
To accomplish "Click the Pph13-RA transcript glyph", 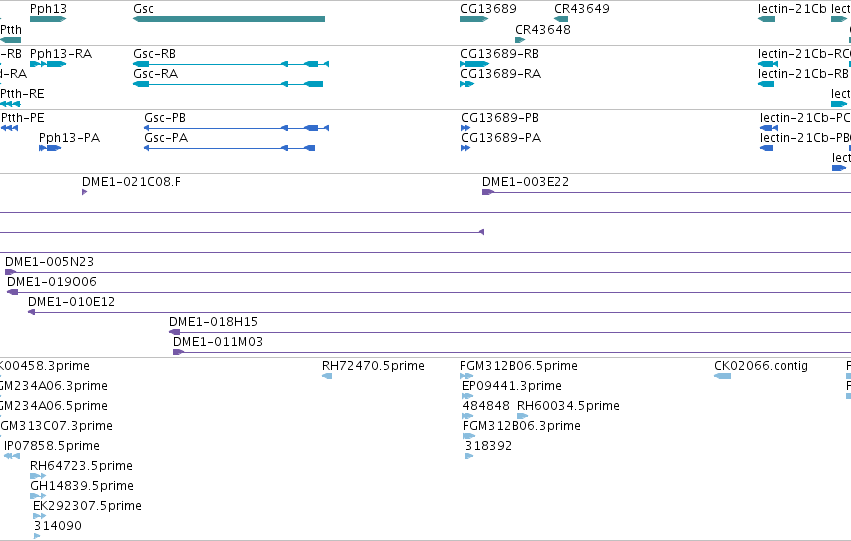I will coord(48,64).
